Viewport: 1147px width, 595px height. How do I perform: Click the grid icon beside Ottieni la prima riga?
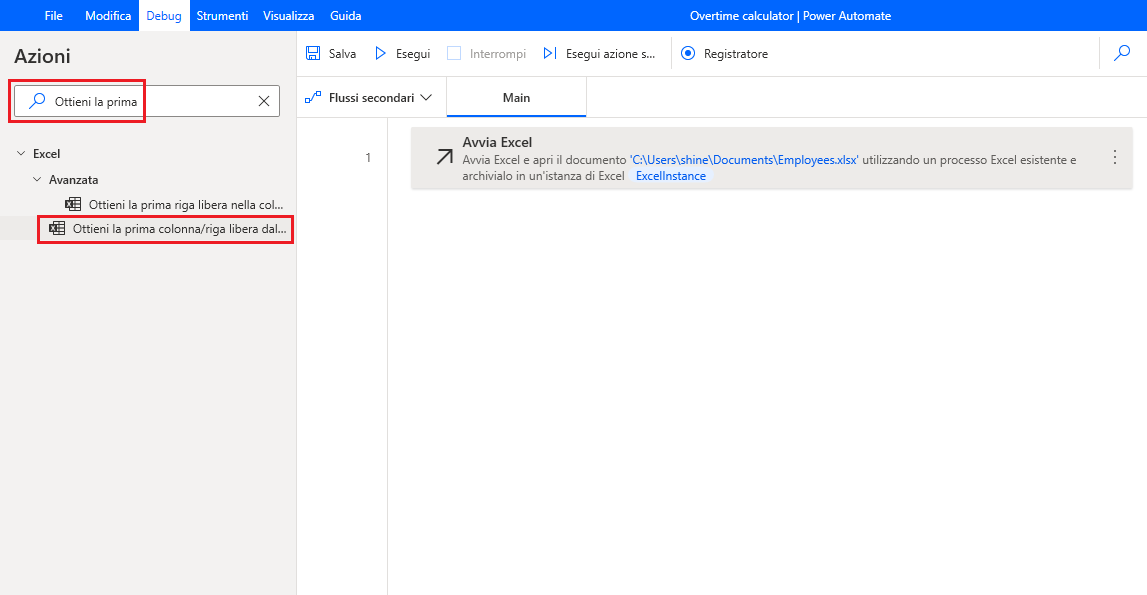click(x=73, y=203)
